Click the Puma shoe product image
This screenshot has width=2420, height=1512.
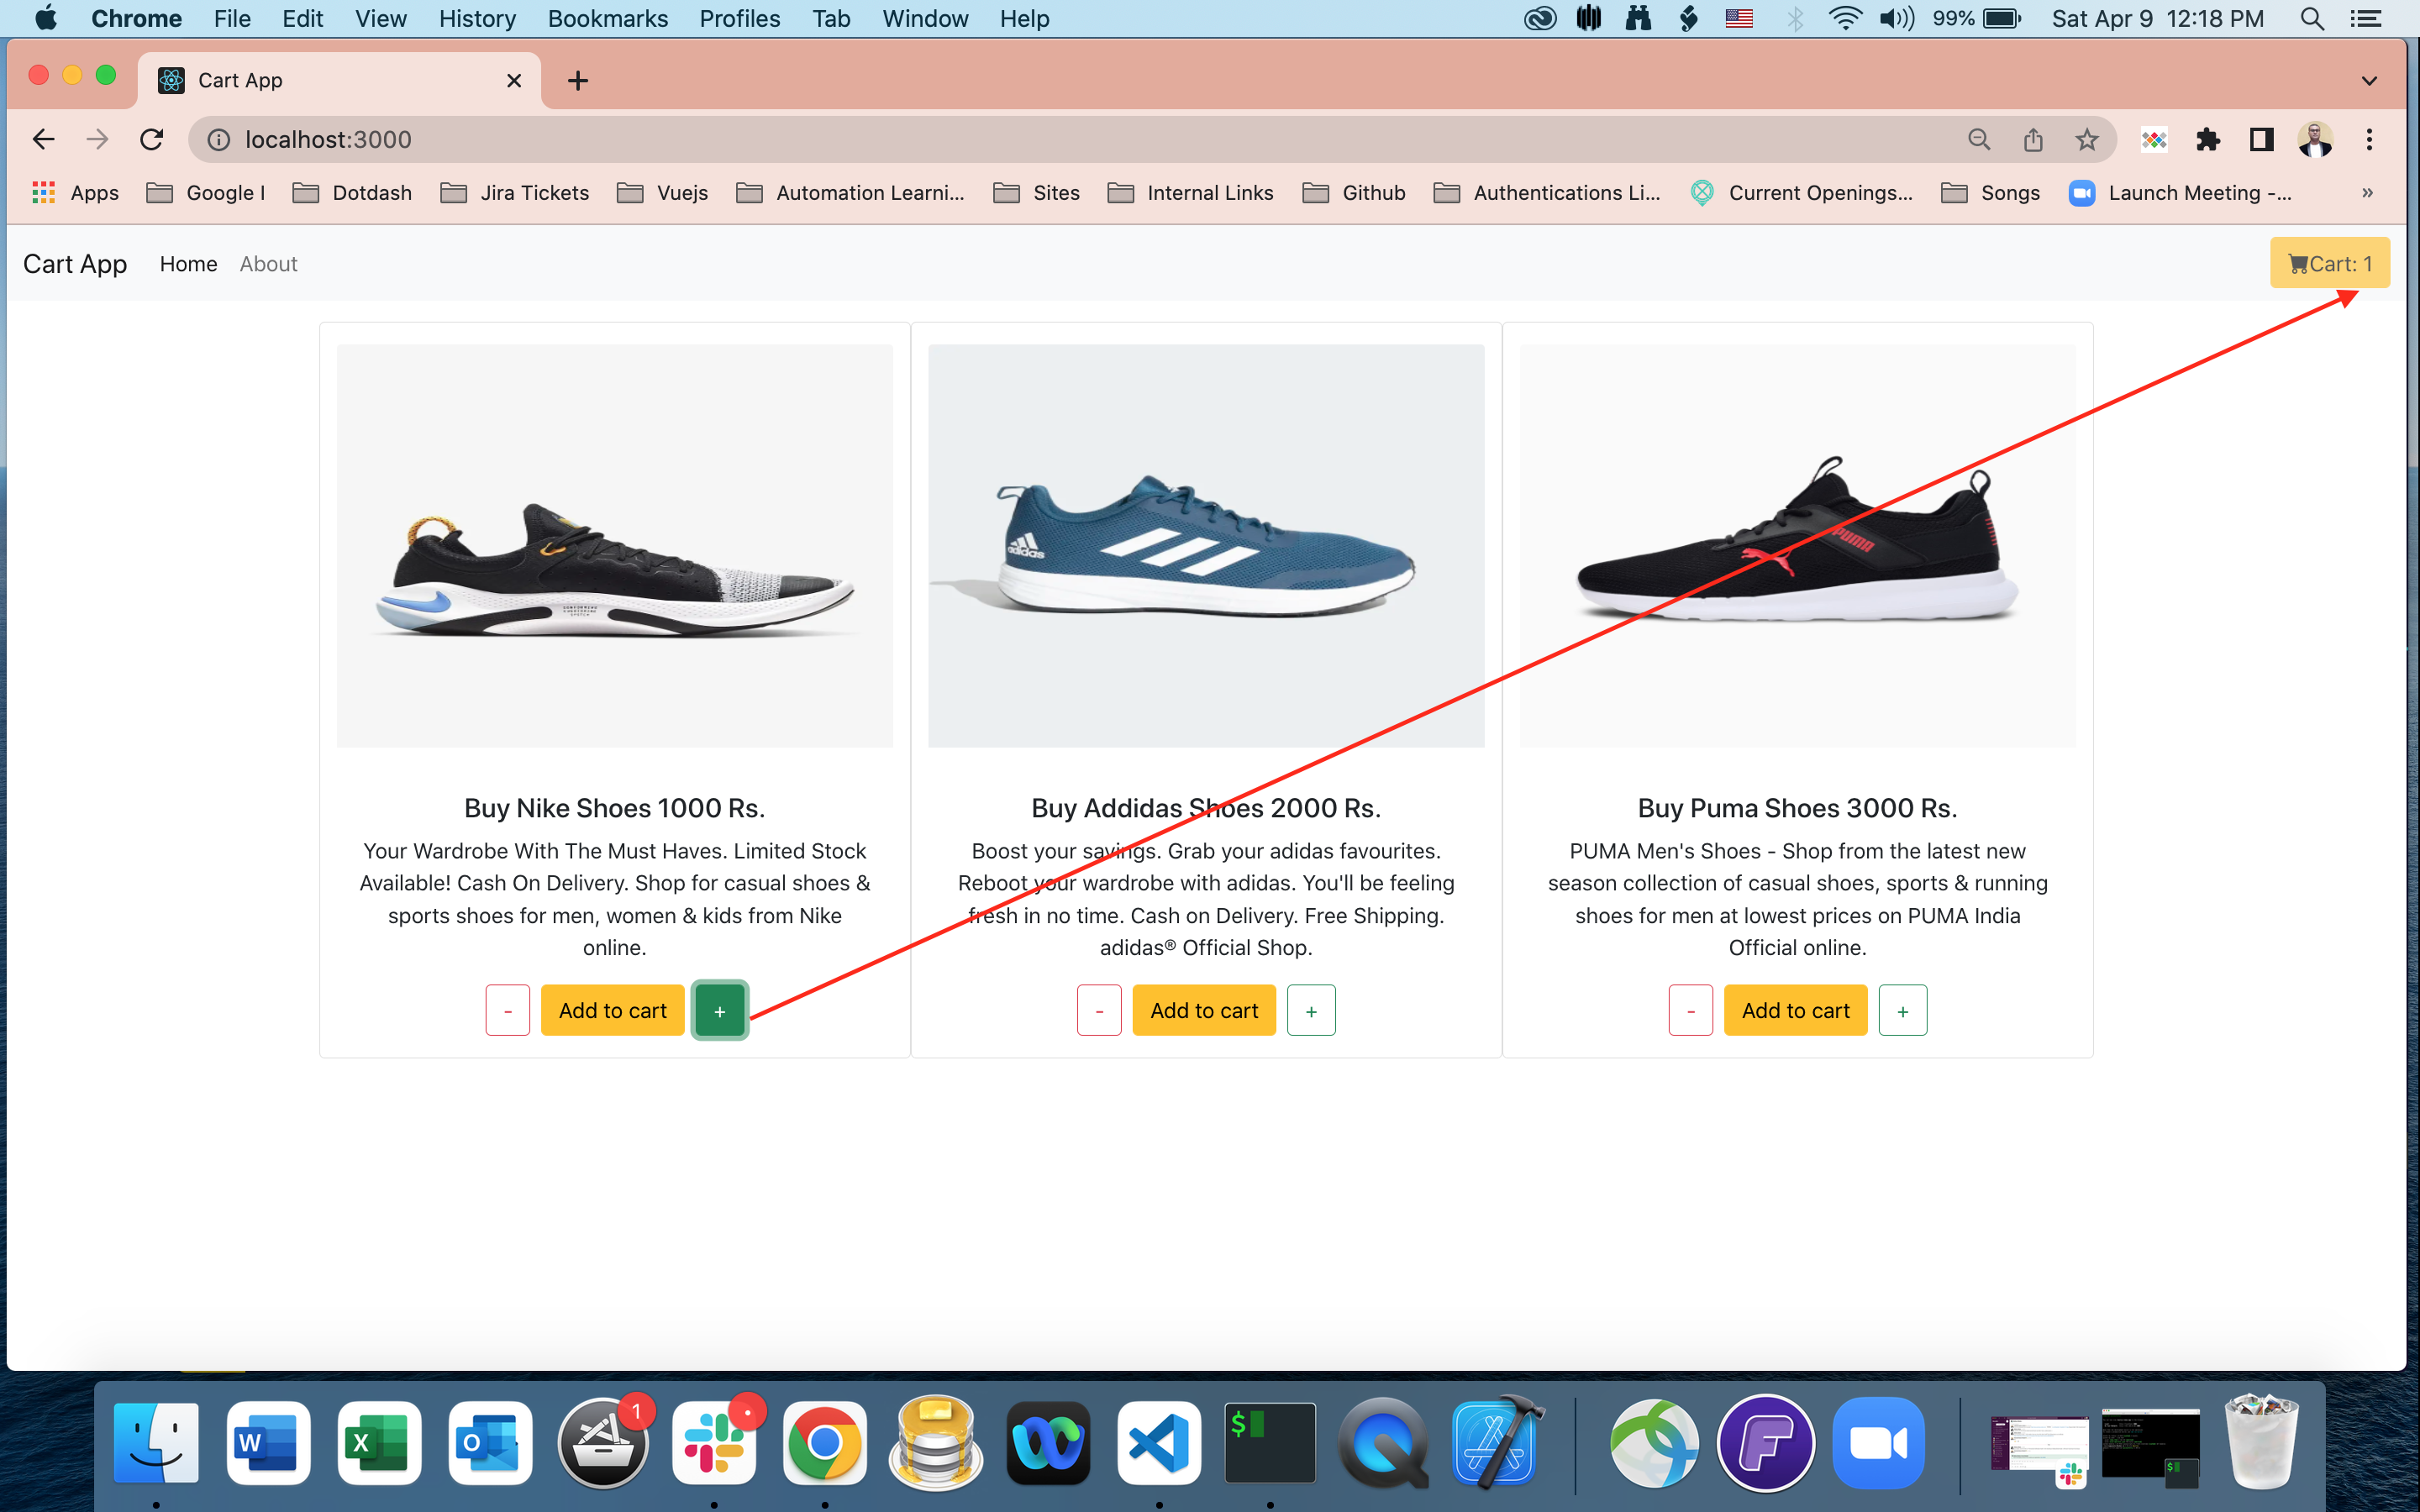tap(1797, 546)
